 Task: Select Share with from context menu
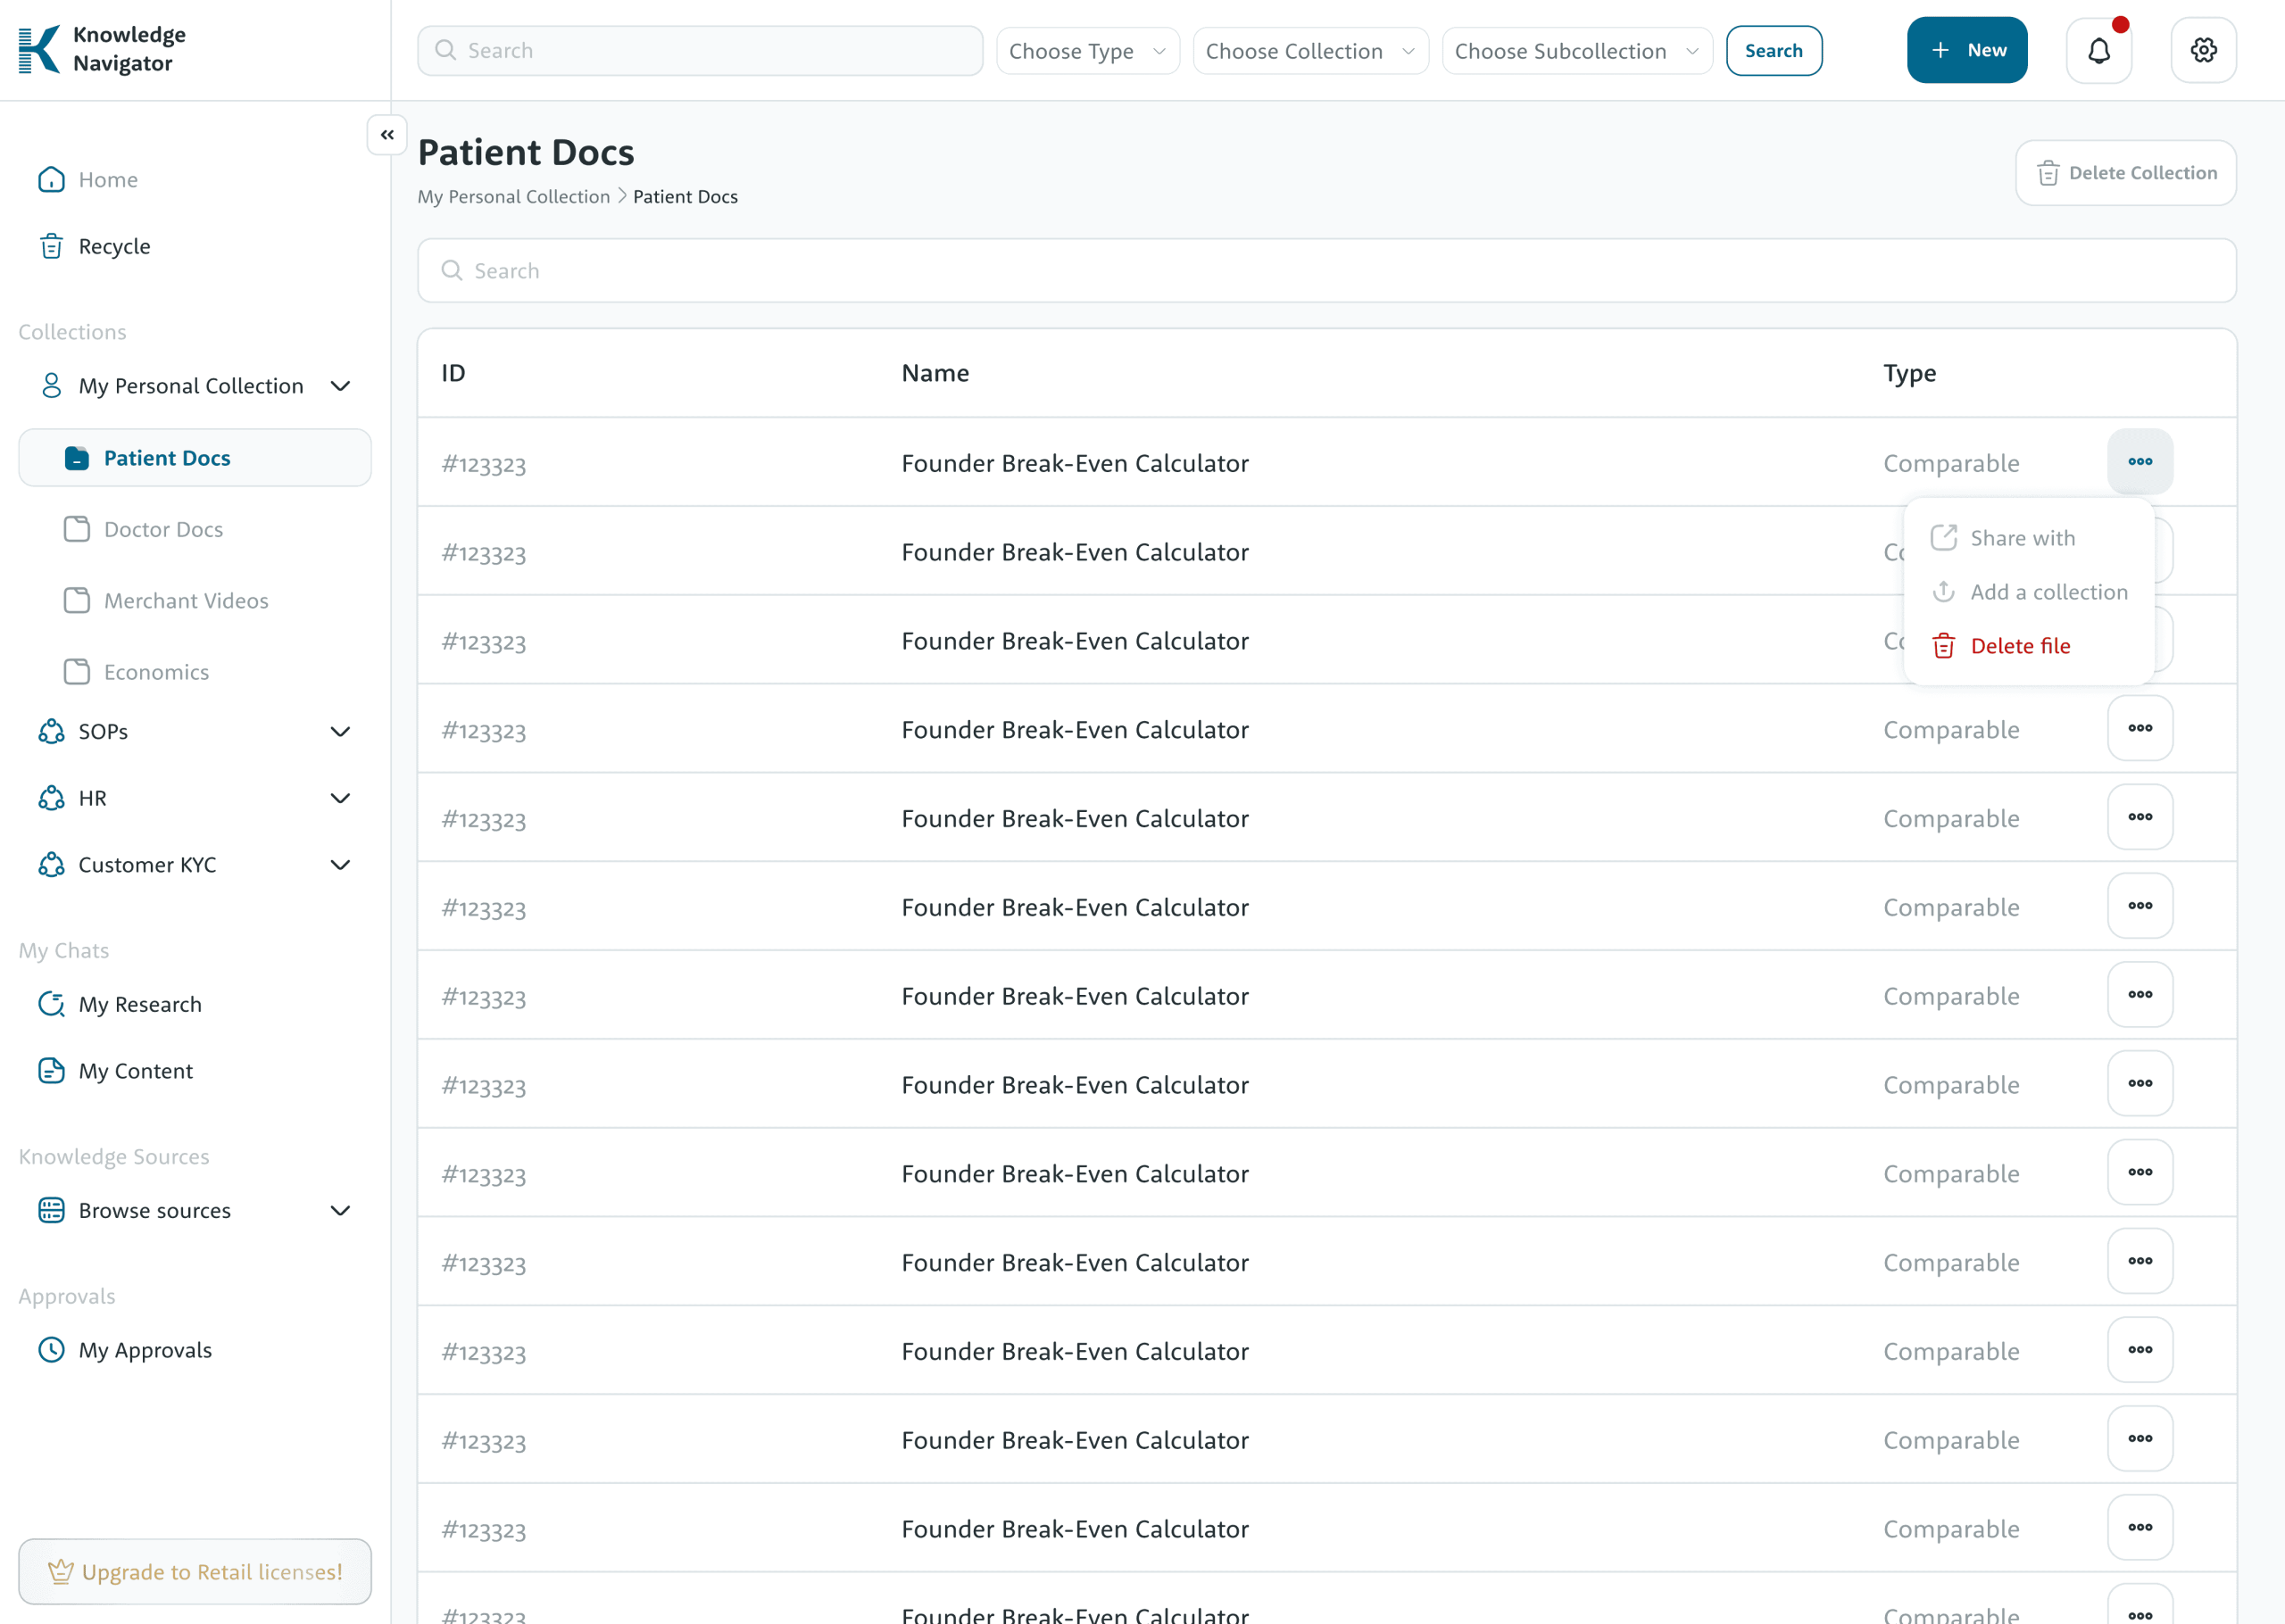2022,538
